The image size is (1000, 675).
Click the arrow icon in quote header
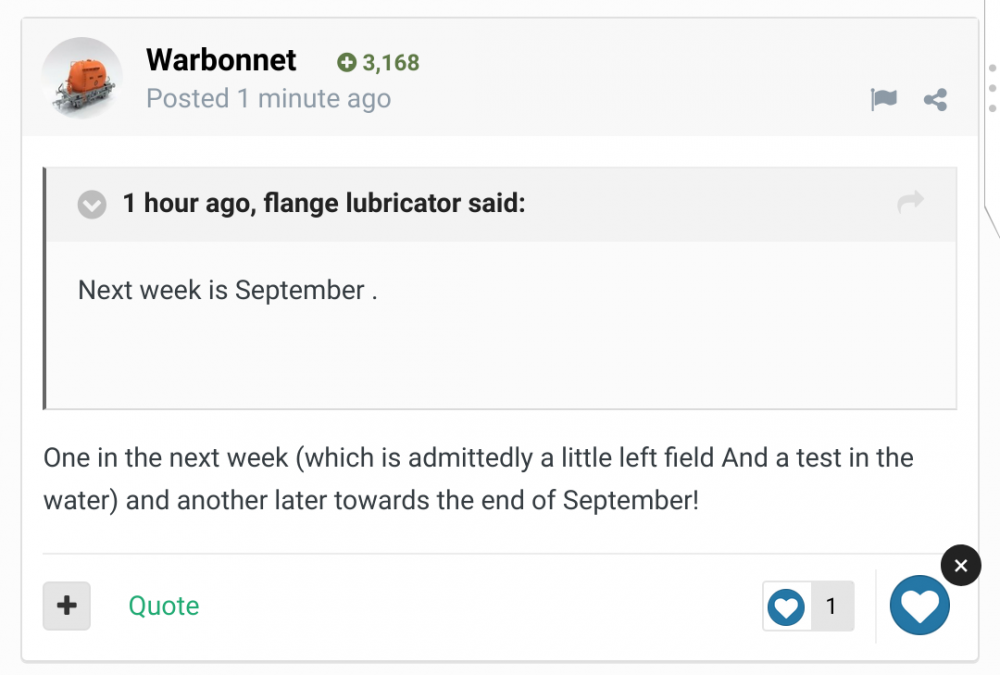[x=910, y=203]
